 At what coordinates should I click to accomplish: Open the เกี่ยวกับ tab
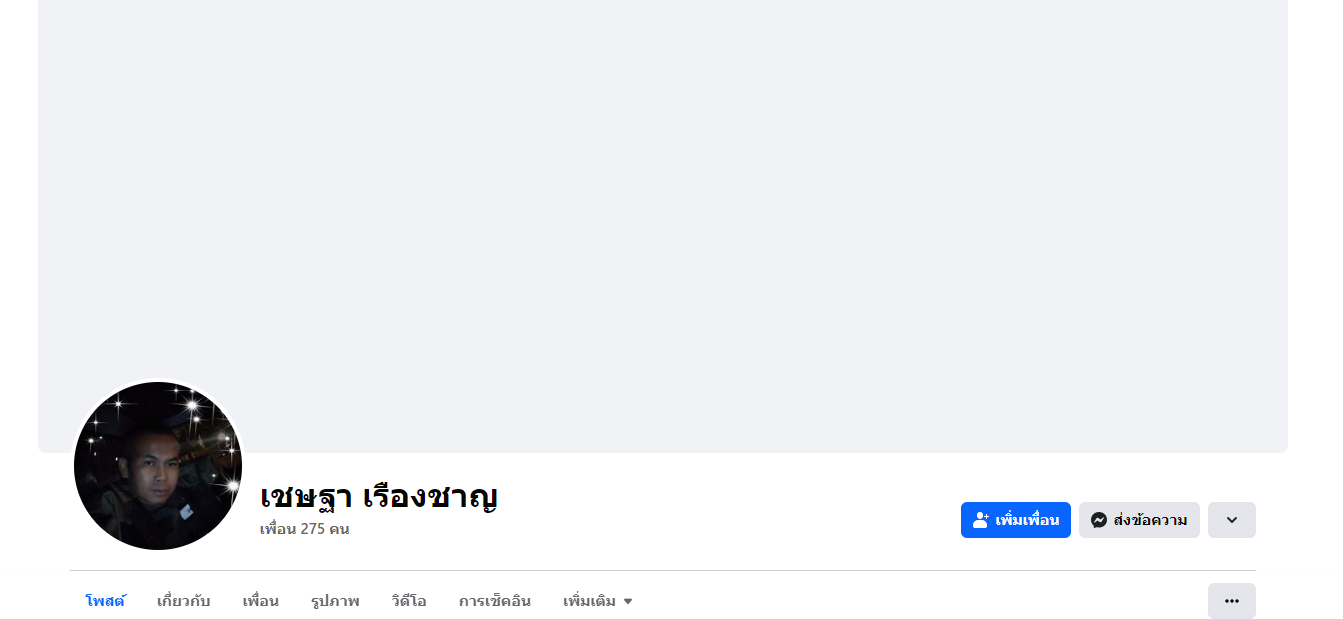coord(183,601)
